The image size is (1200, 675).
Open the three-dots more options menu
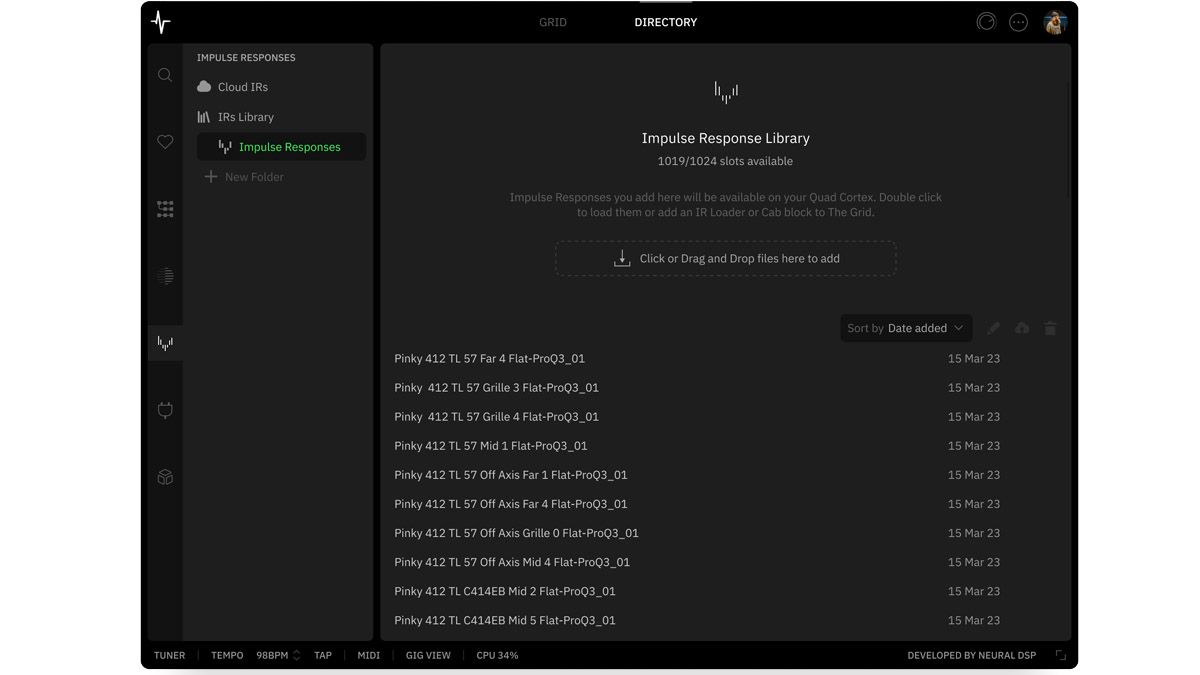[x=1018, y=22]
